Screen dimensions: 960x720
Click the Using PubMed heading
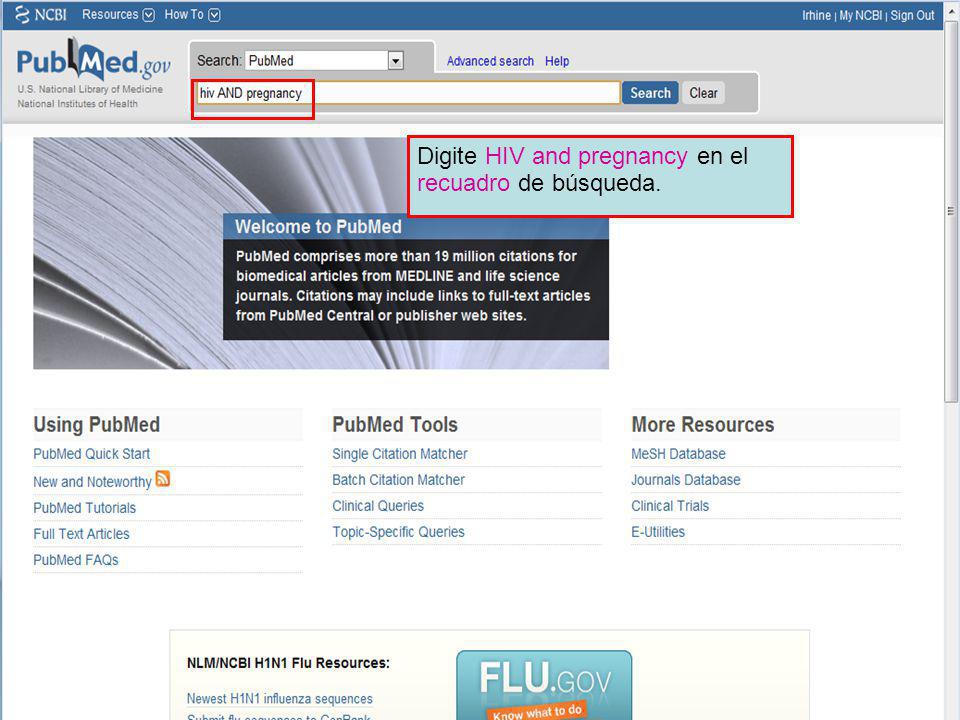click(97, 424)
